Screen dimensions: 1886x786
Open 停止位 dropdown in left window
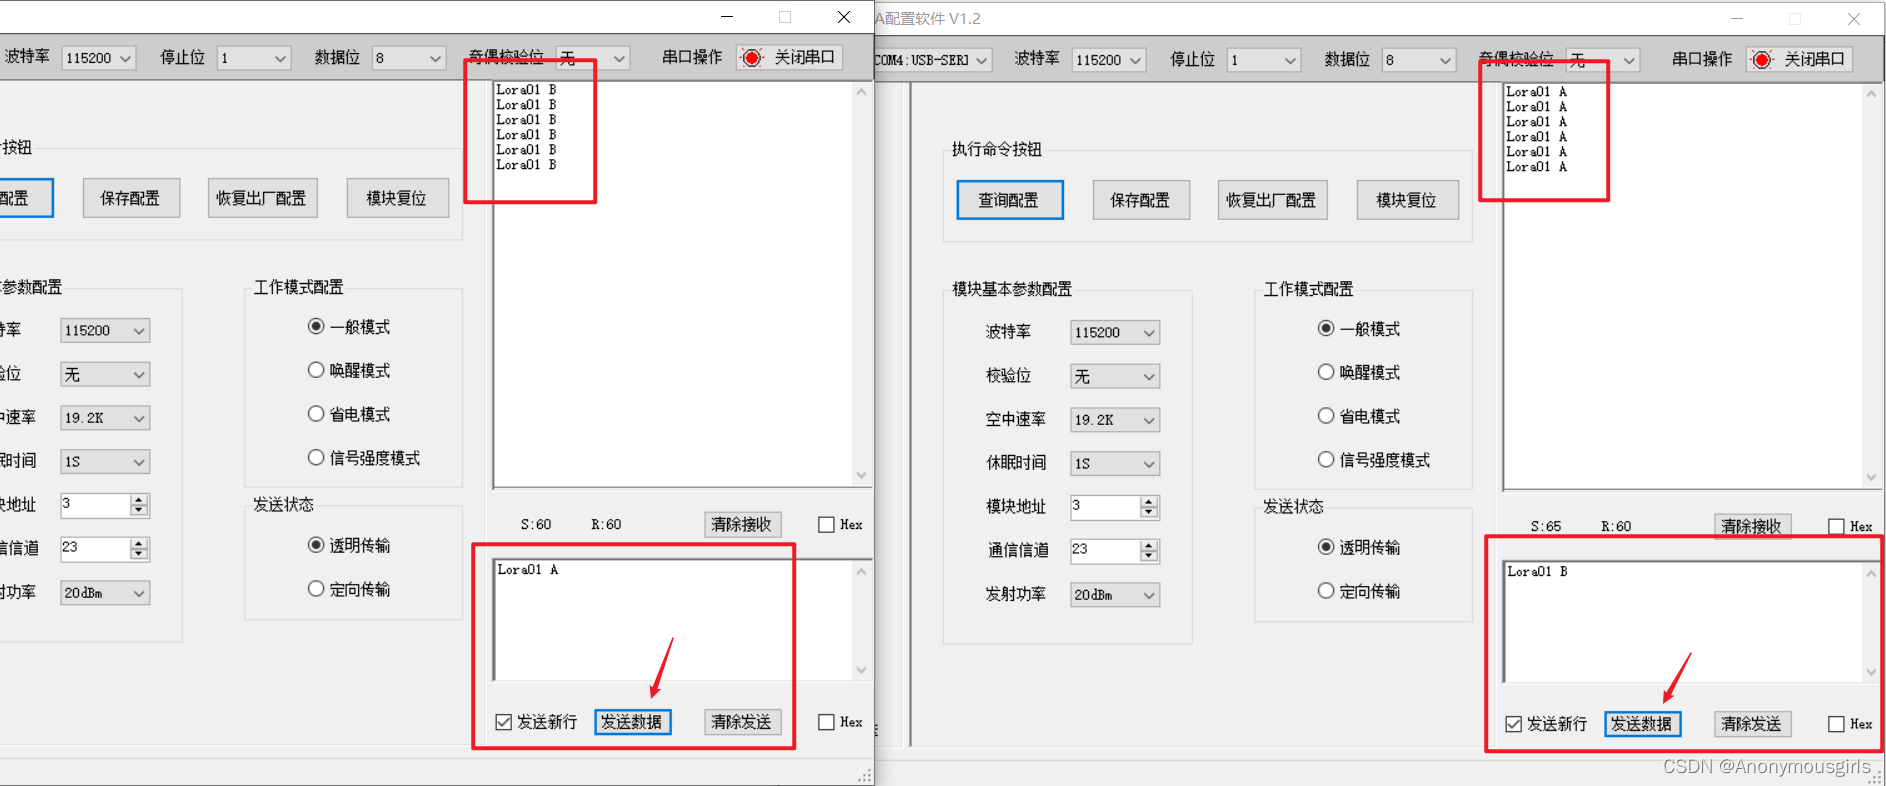tap(254, 58)
